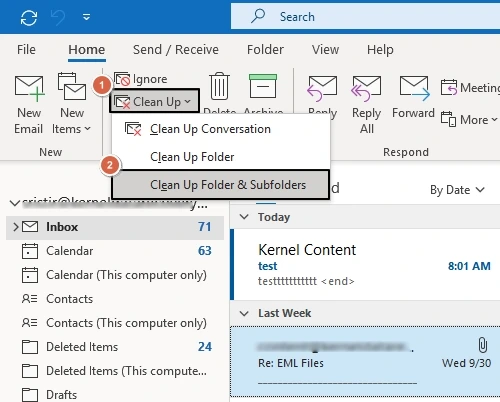Choose Clean Up Folder menu entry
This screenshot has width=500, height=402.
(221, 157)
